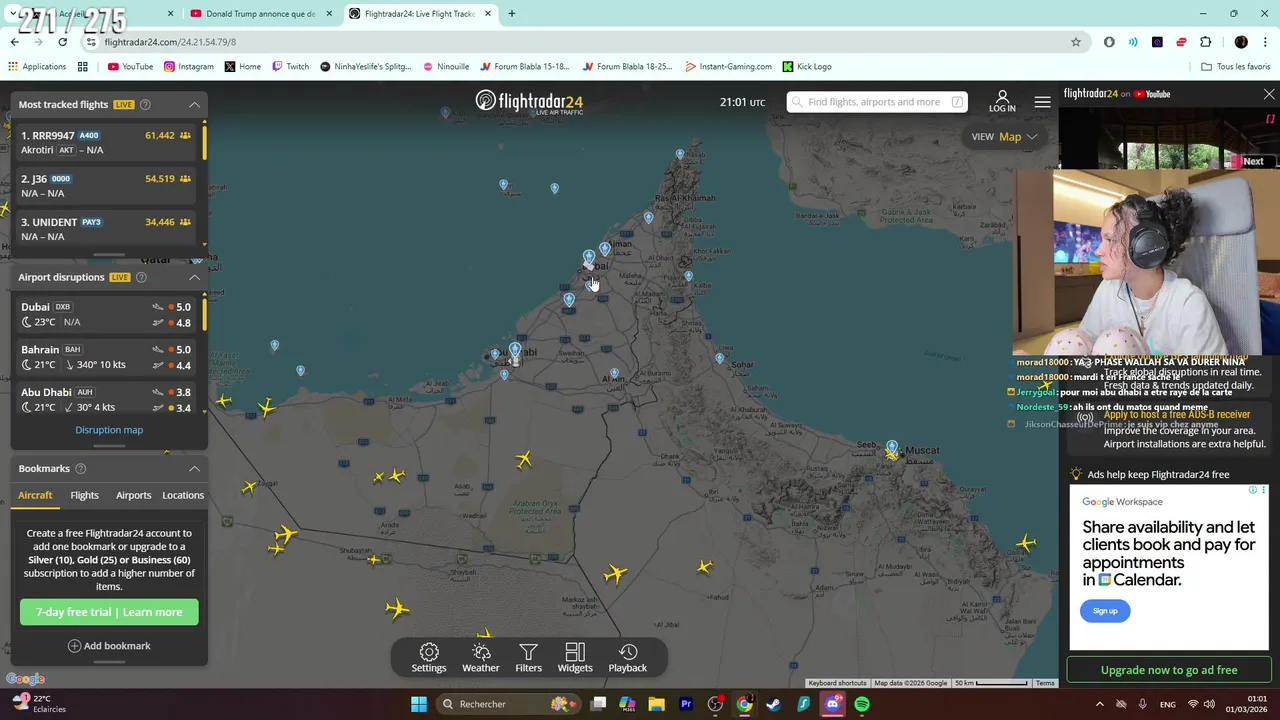Click Keyboard shortcuts on the map footer
Viewport: 1280px width, 720px height.
click(x=837, y=683)
